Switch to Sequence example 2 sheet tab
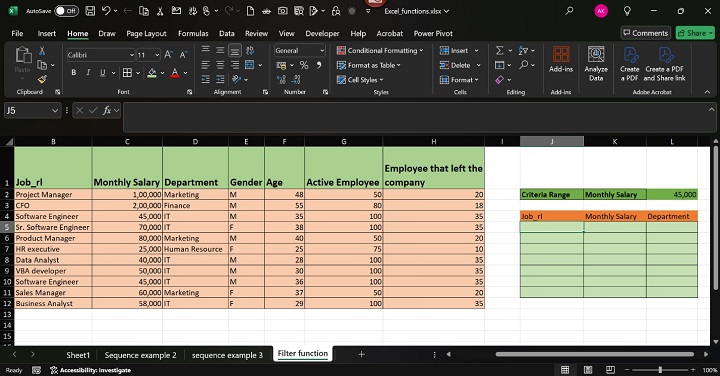Viewport: 720px width, 376px height. click(x=141, y=355)
